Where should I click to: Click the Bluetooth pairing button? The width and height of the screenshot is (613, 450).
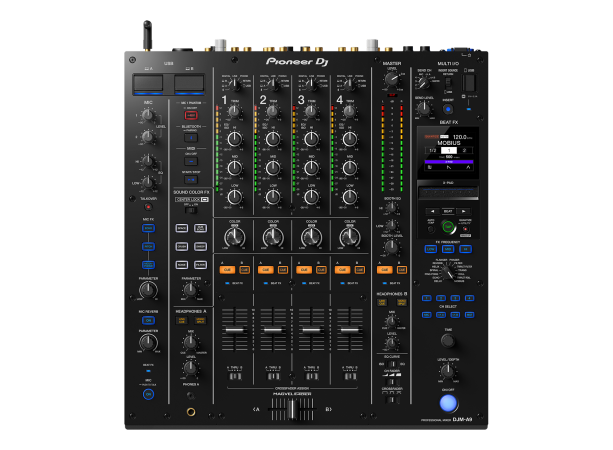[191, 138]
